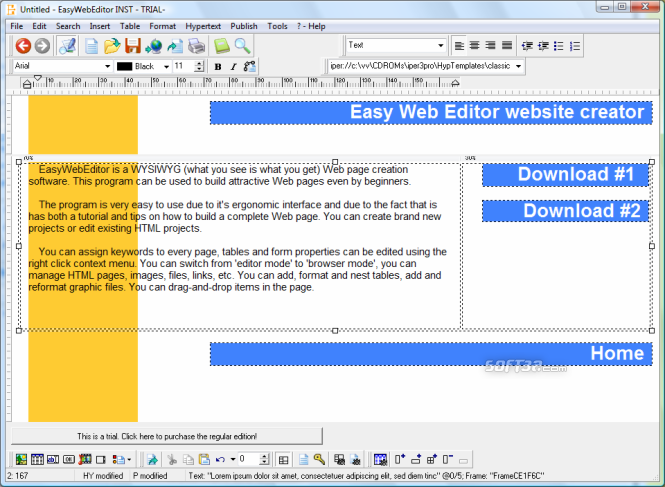Click the Home blue banner
This screenshot has width=665, height=487.
point(431,354)
